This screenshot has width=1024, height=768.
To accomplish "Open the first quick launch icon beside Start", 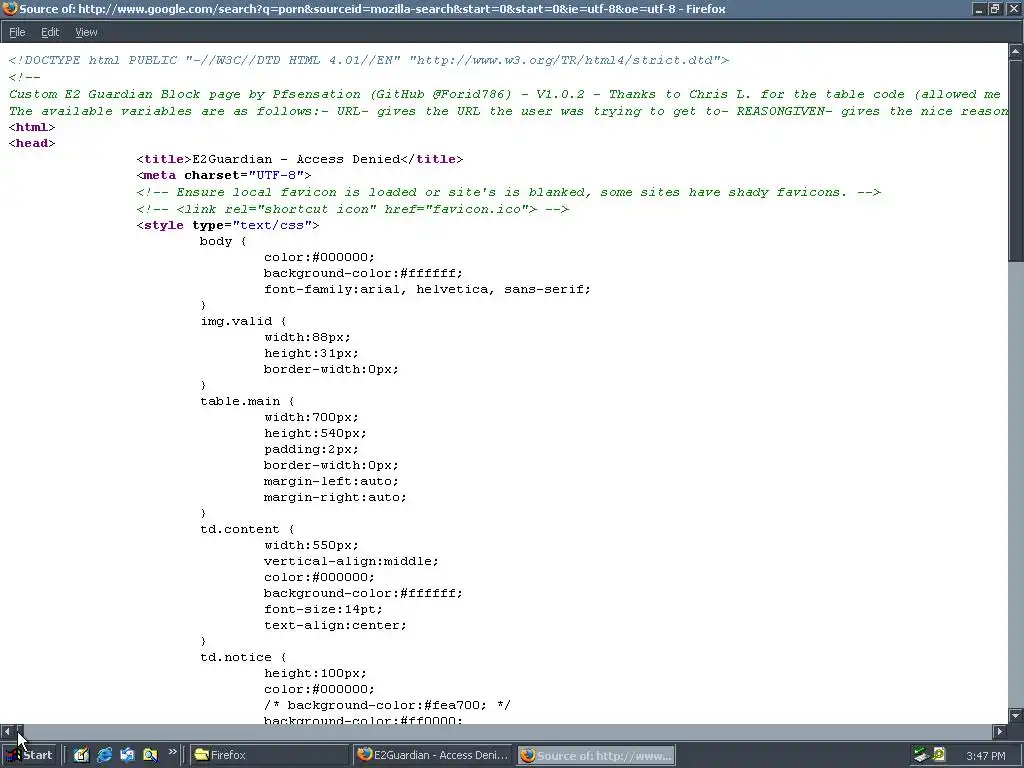I will (82, 755).
